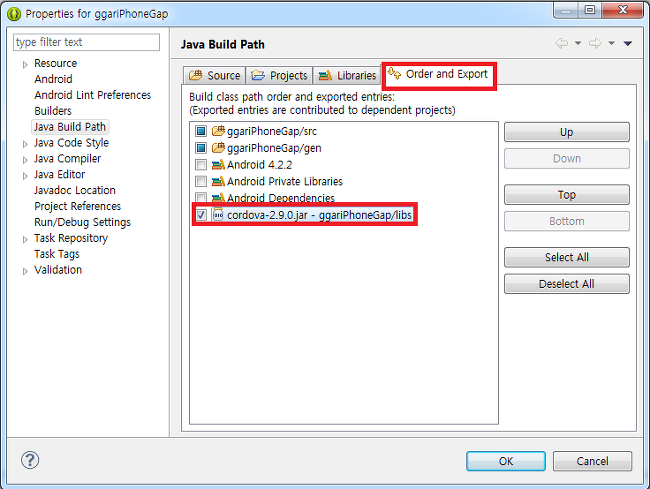Select Java Editor item
The width and height of the screenshot is (650, 489).
[59, 174]
